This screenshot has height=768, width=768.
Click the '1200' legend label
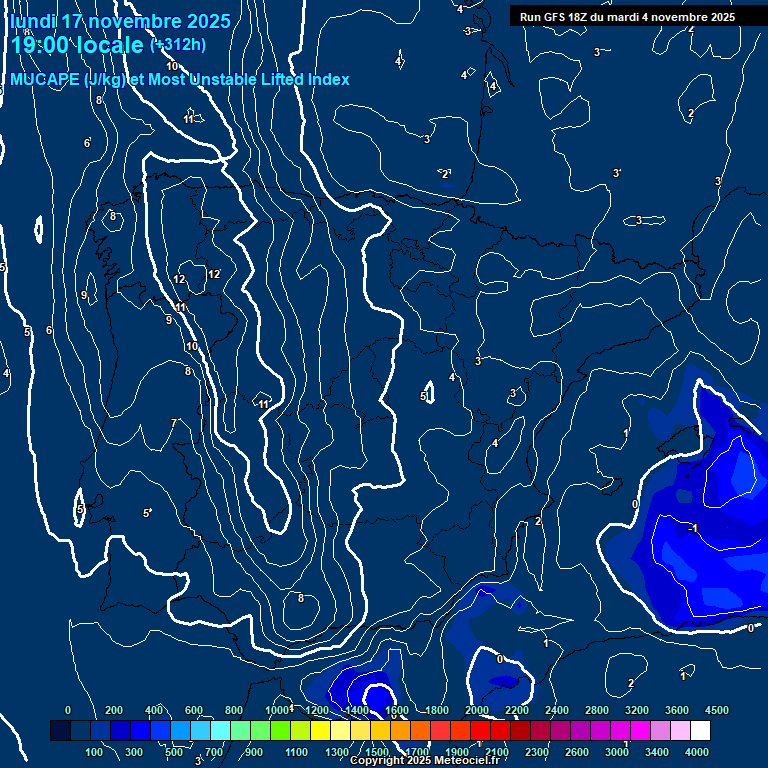(x=317, y=710)
